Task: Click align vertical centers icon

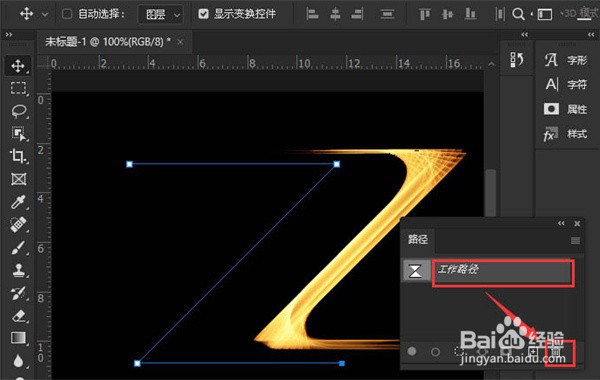Action: (x=447, y=15)
